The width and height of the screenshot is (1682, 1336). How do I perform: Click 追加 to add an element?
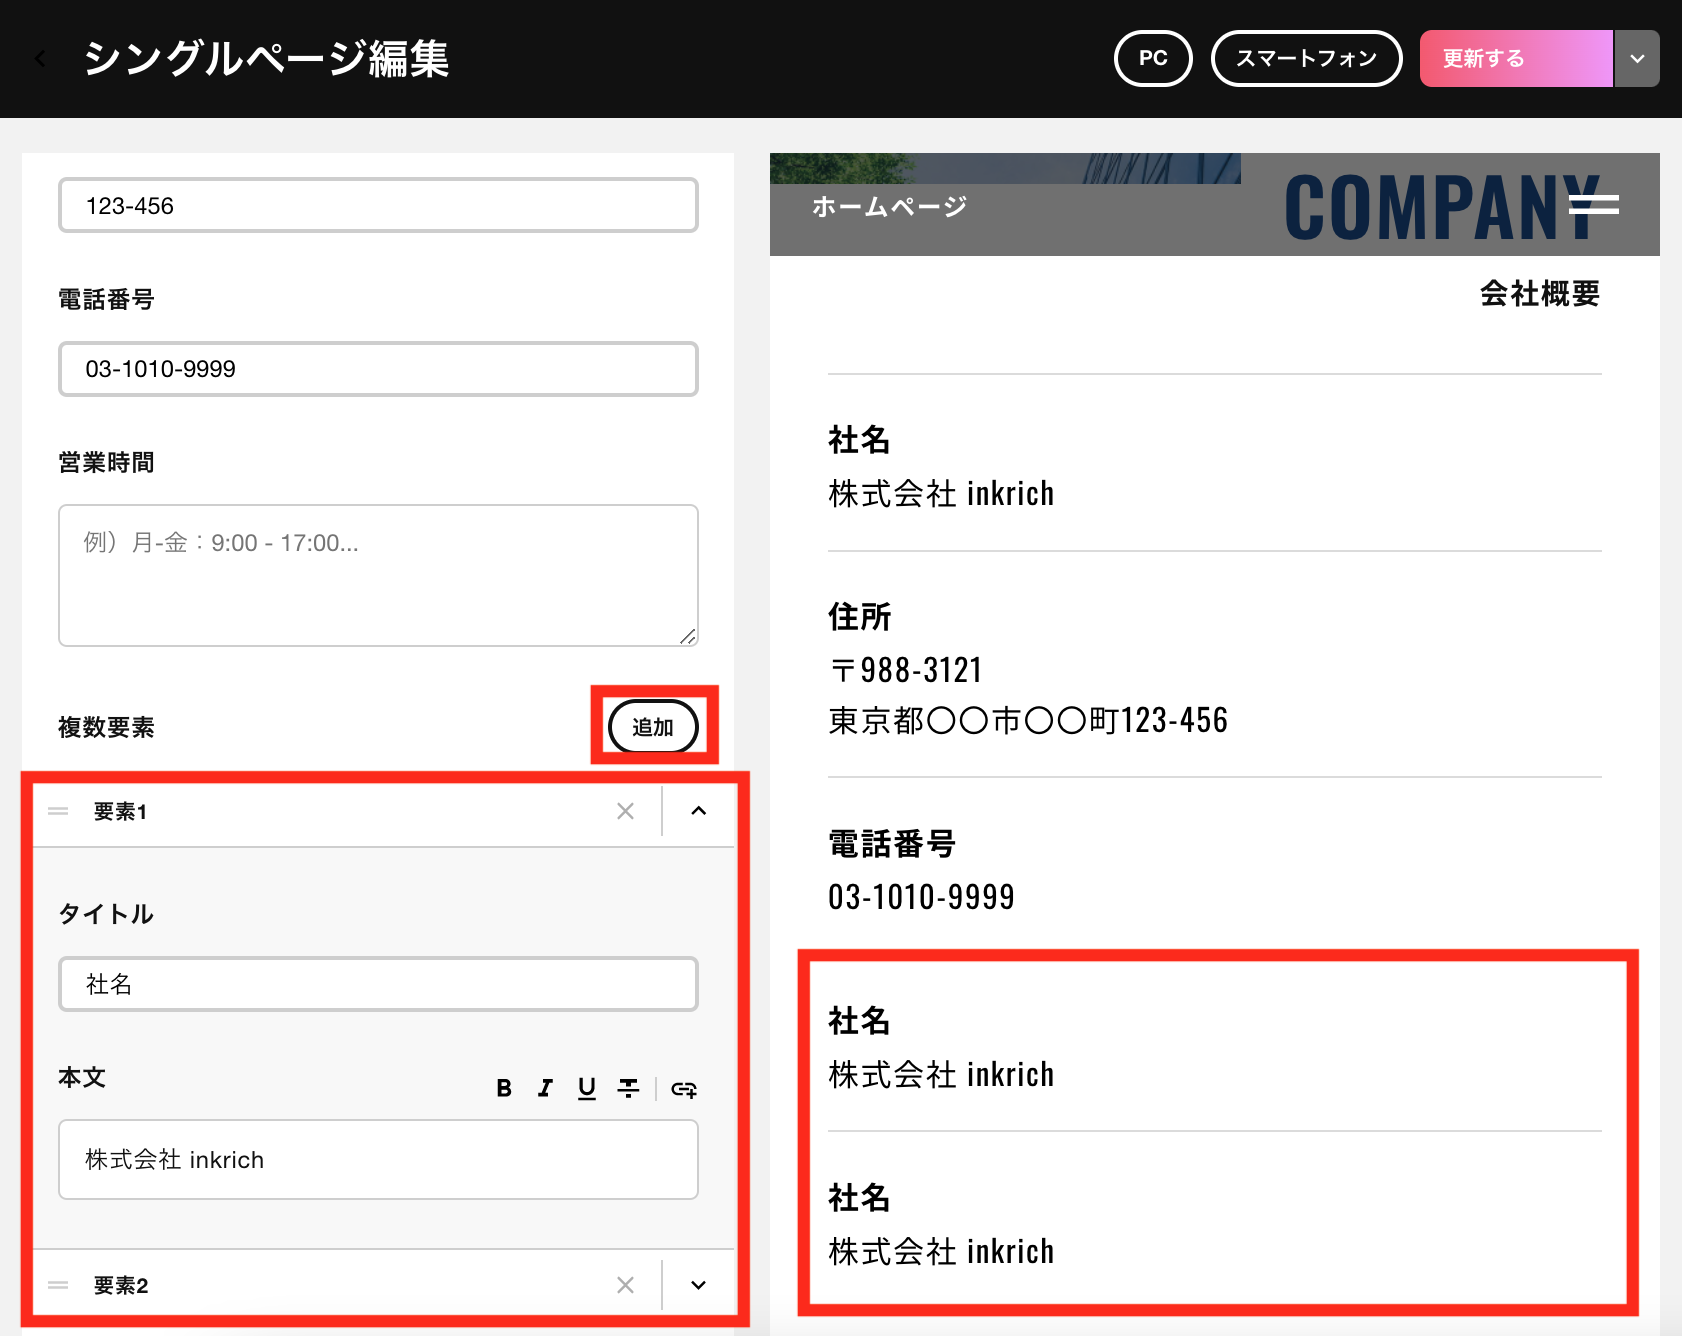click(x=653, y=727)
